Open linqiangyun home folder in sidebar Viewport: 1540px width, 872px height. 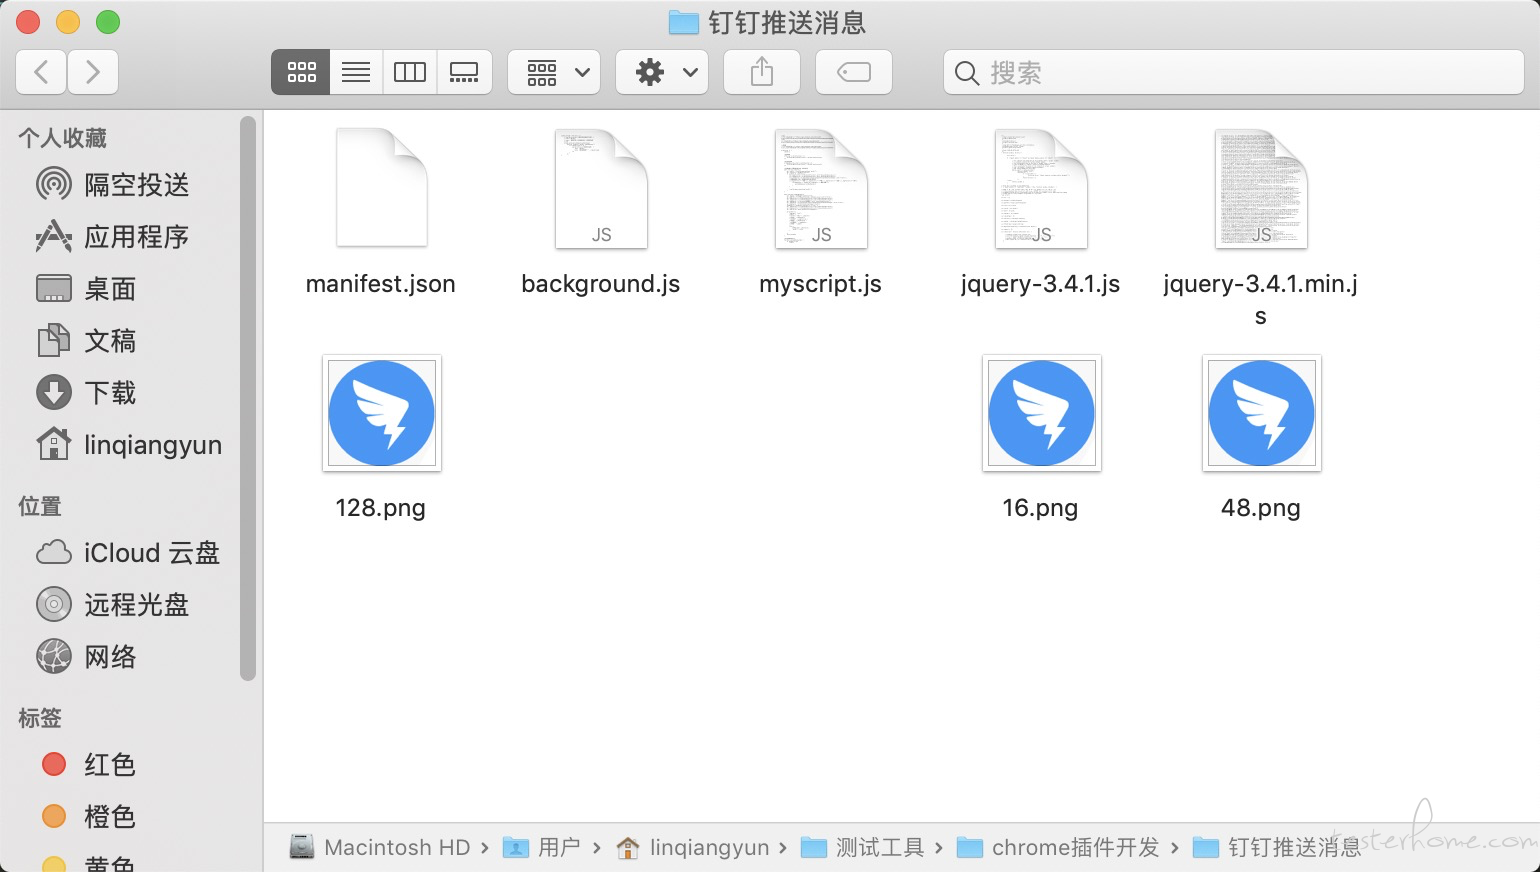(x=128, y=444)
